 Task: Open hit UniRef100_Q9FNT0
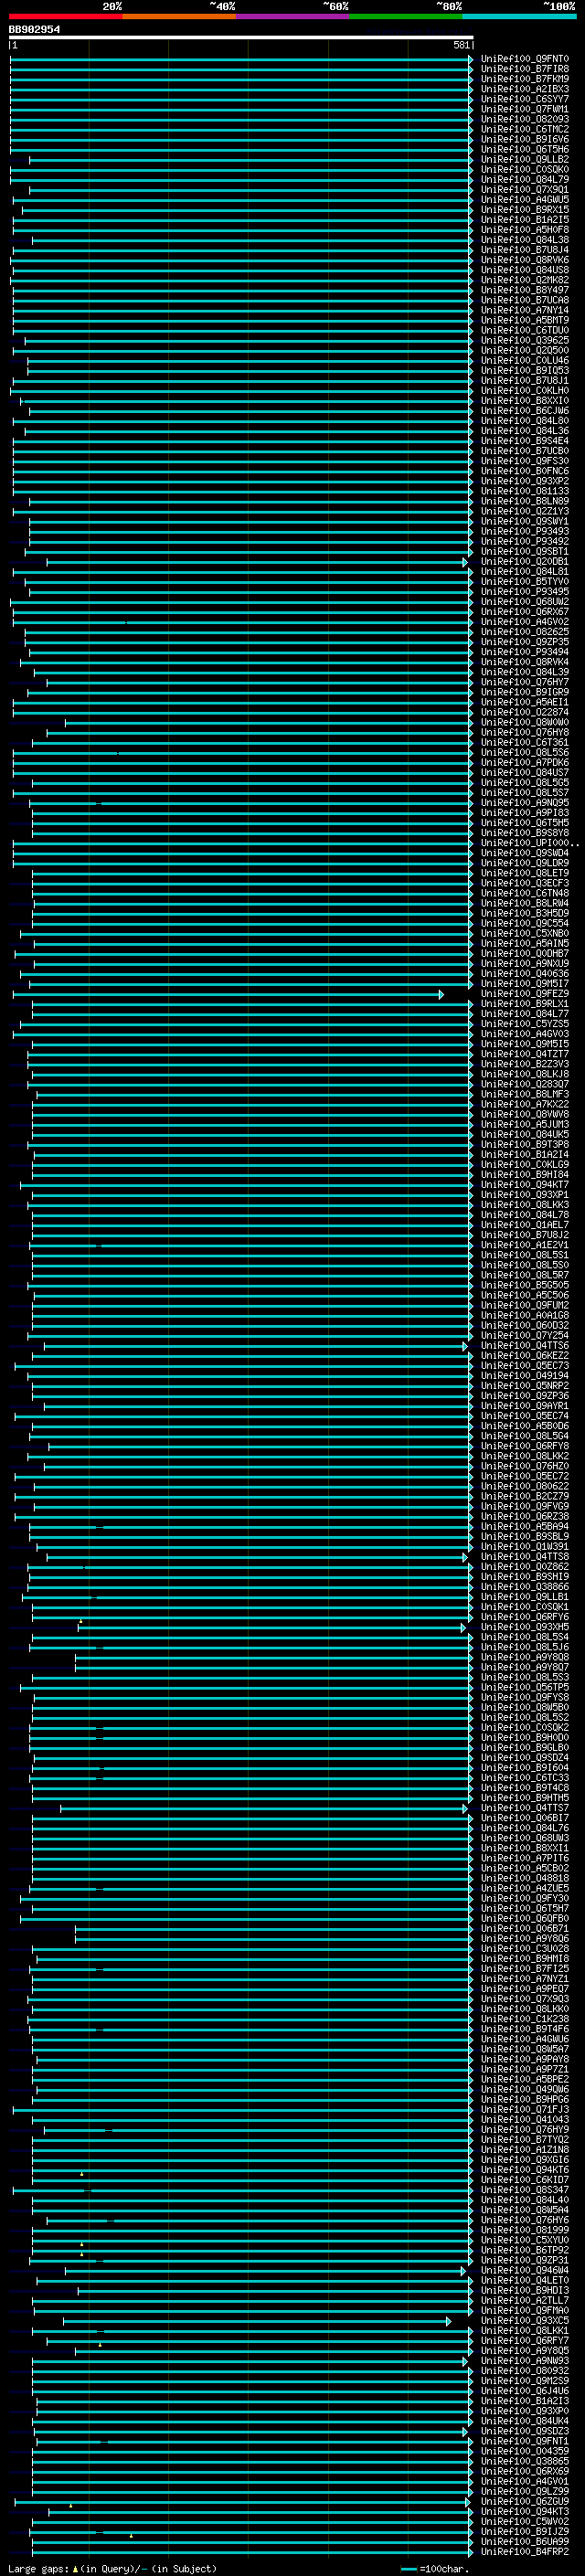coord(525,59)
